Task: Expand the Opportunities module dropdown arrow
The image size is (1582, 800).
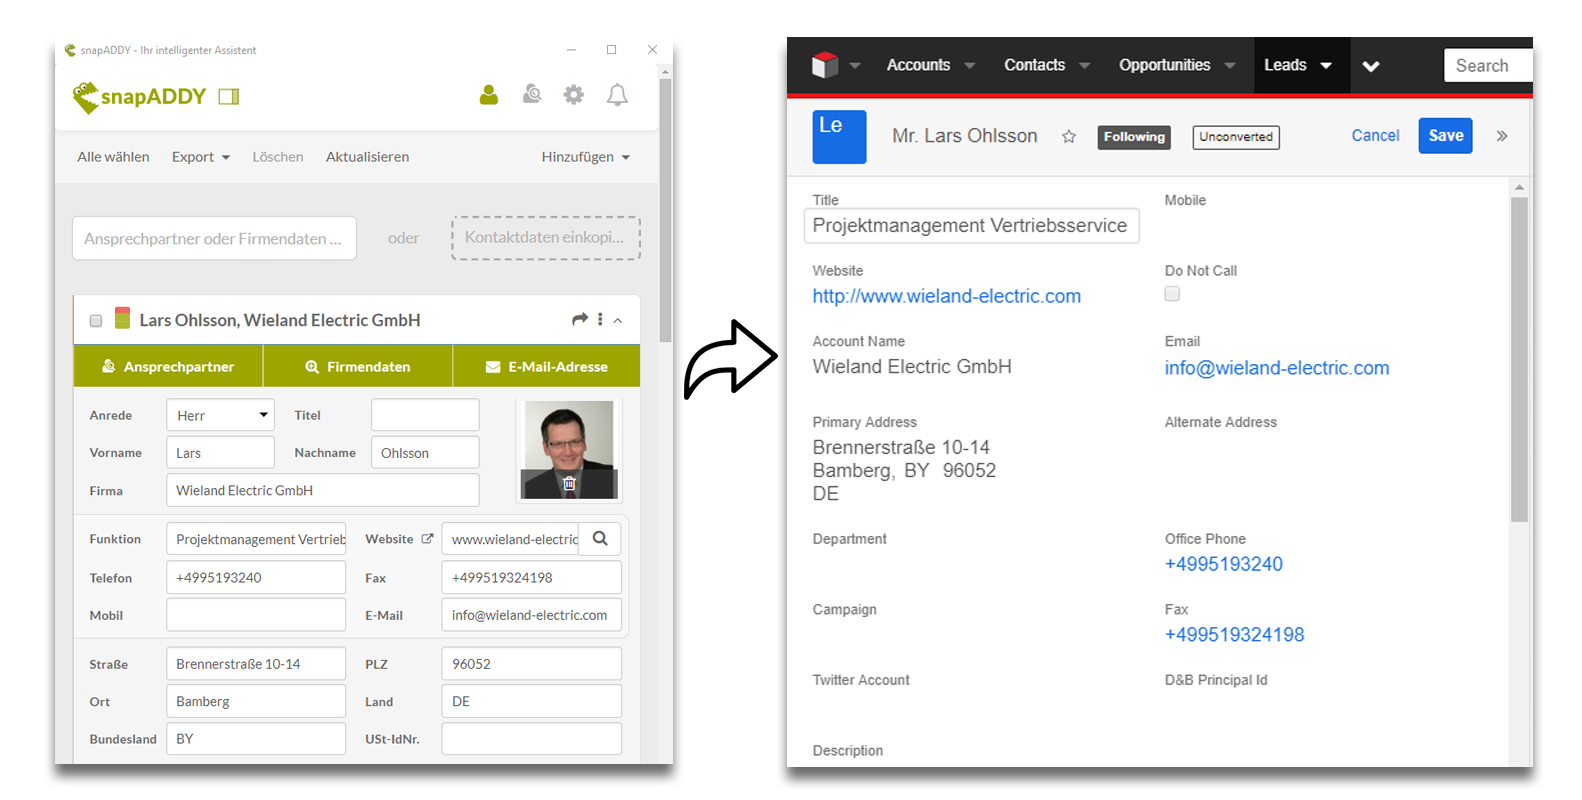Action: (1230, 66)
